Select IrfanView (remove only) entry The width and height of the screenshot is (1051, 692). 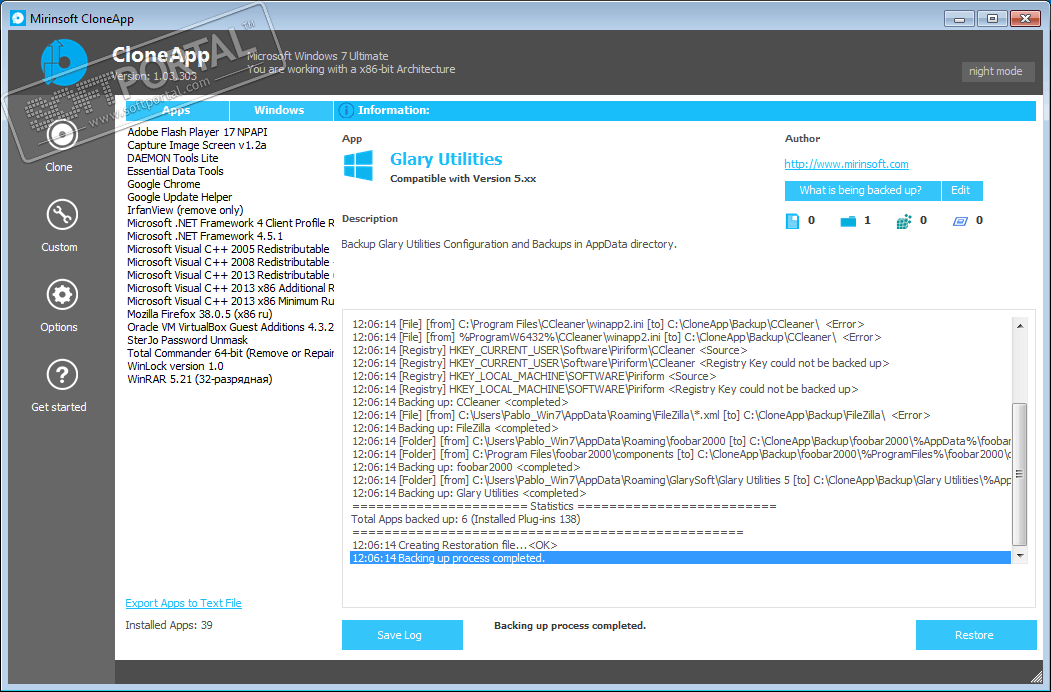(x=185, y=210)
